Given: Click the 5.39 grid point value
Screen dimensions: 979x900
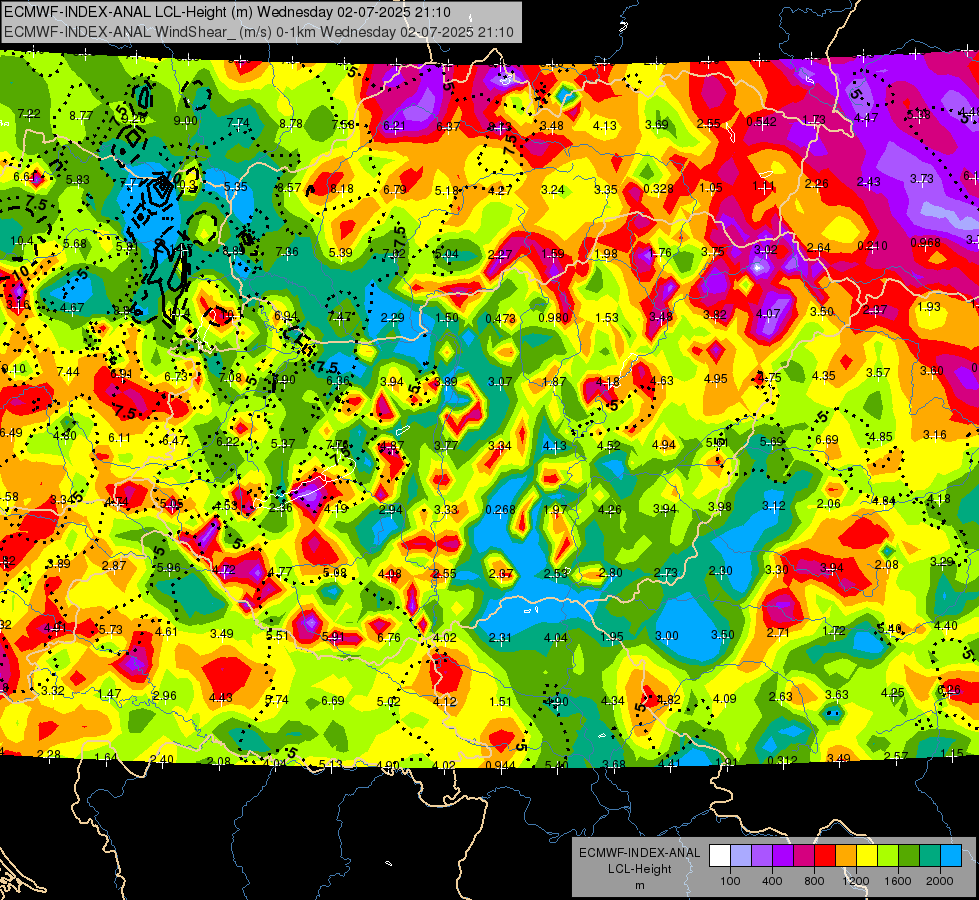Looking at the screenshot, I should pos(341,252).
